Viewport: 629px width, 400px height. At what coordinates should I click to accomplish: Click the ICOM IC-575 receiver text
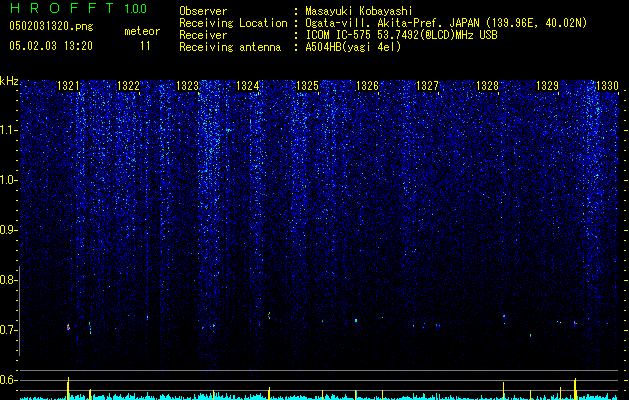click(401, 35)
